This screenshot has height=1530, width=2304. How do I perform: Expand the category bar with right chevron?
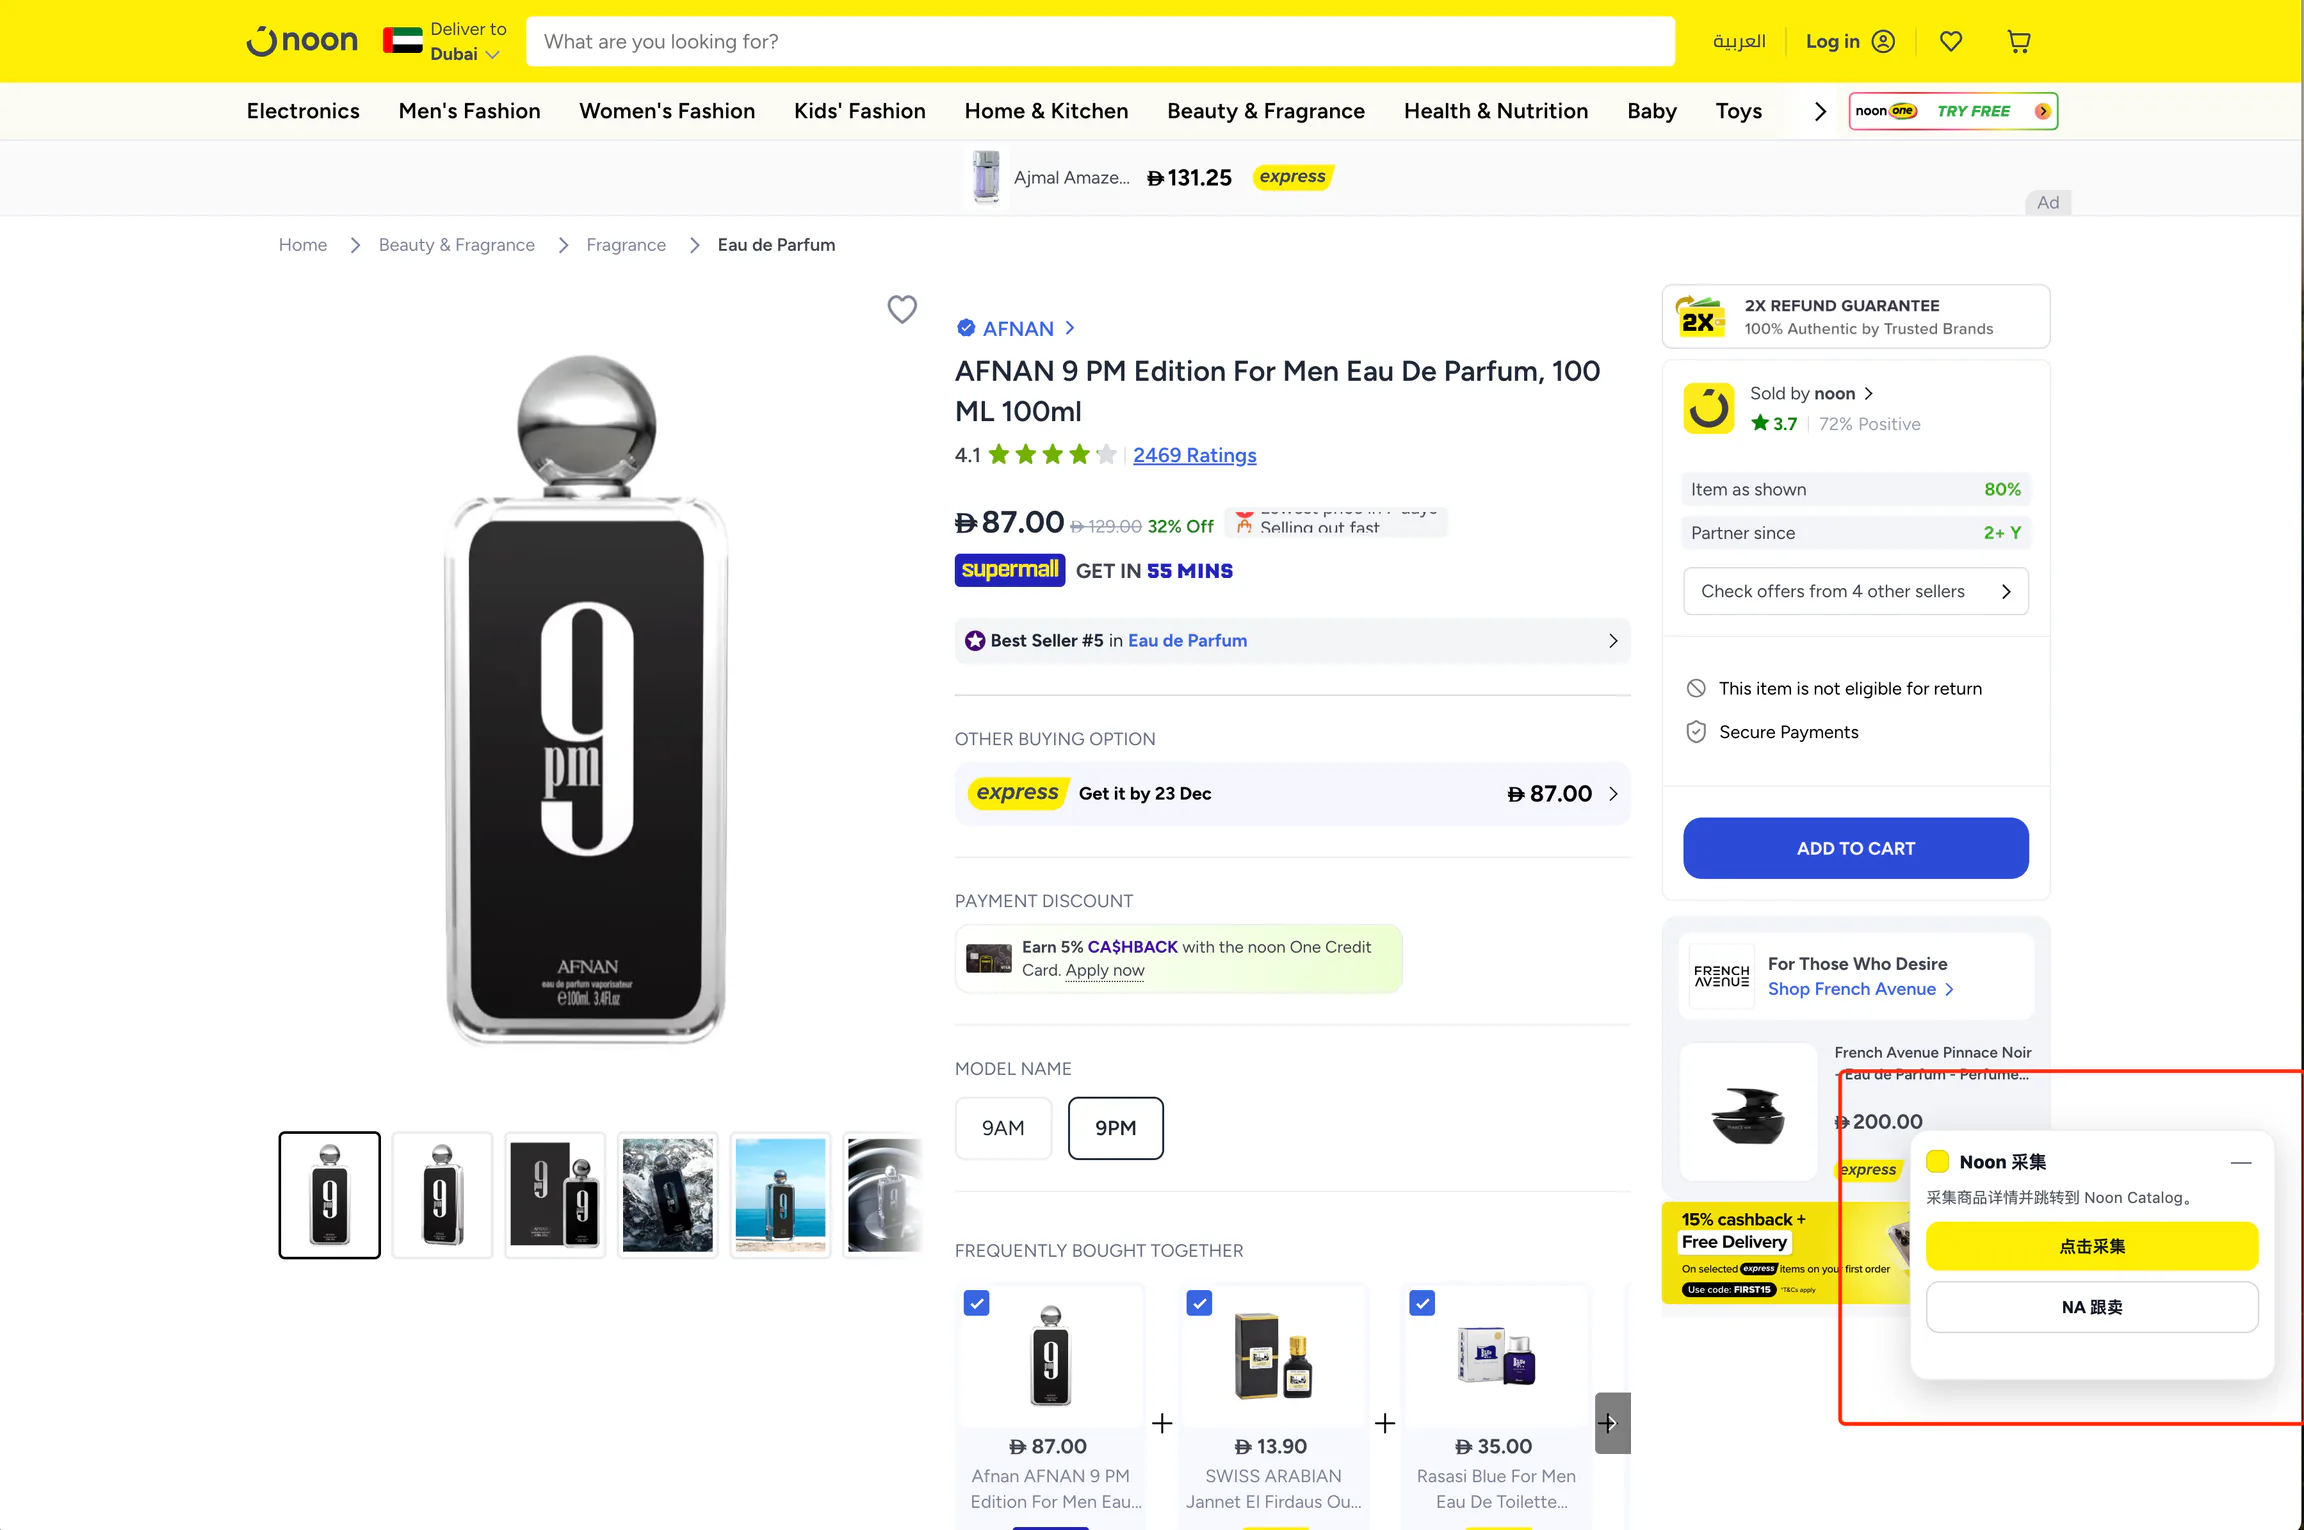coord(1819,111)
